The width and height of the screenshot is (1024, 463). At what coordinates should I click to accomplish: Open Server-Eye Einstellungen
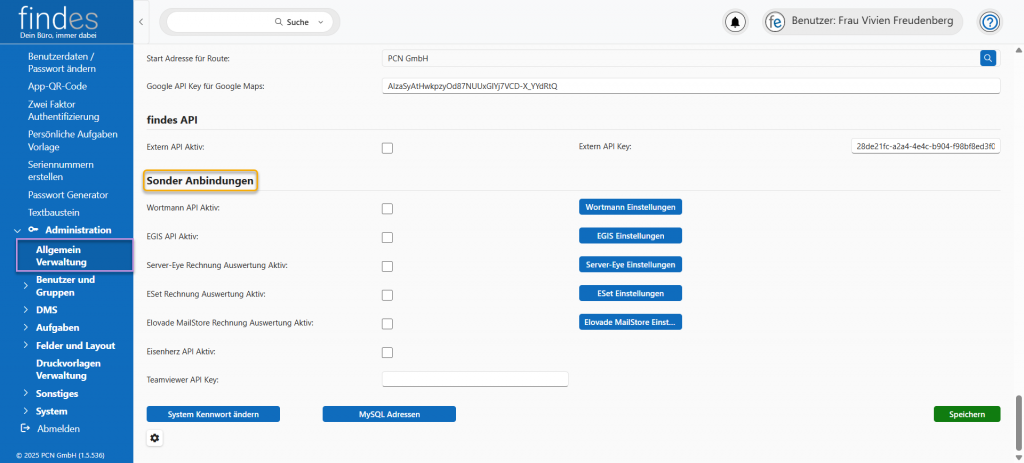(x=630, y=265)
